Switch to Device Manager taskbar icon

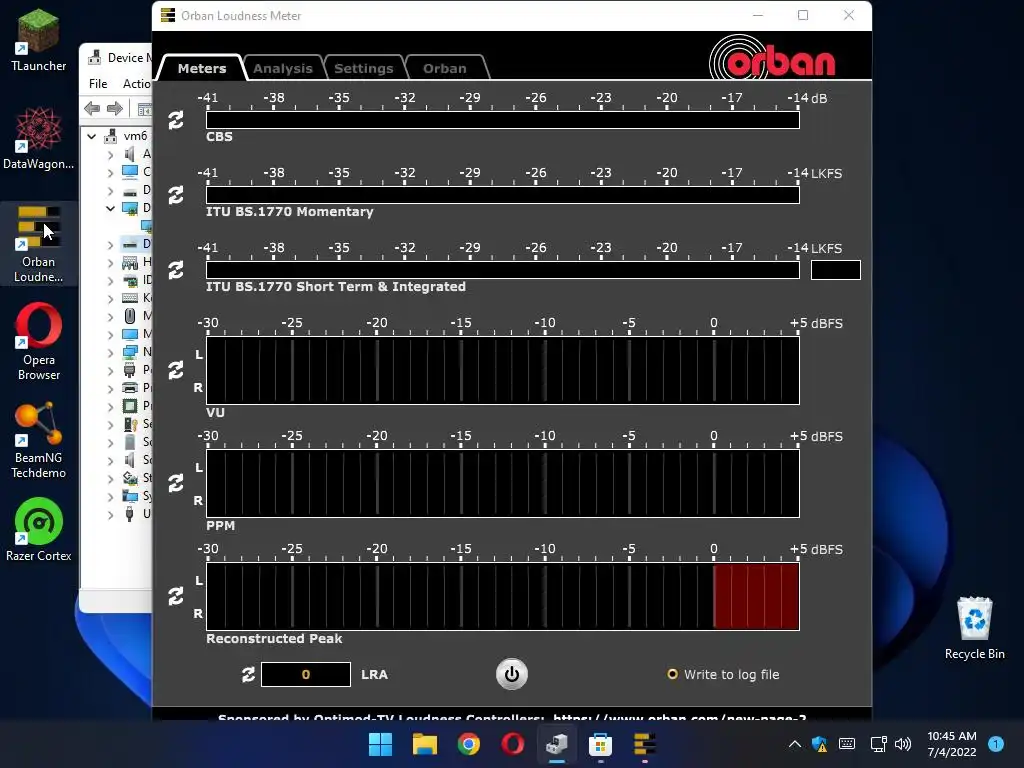[x=556, y=744]
